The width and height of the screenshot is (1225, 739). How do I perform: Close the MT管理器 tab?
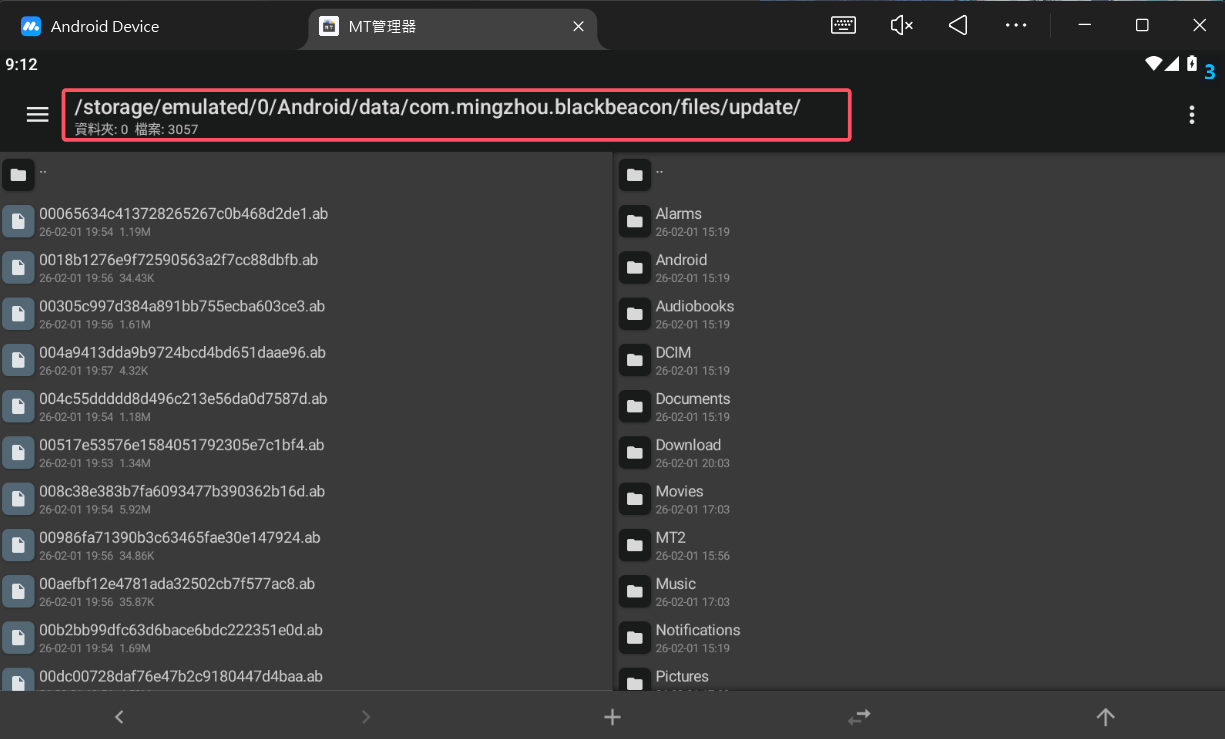[578, 27]
